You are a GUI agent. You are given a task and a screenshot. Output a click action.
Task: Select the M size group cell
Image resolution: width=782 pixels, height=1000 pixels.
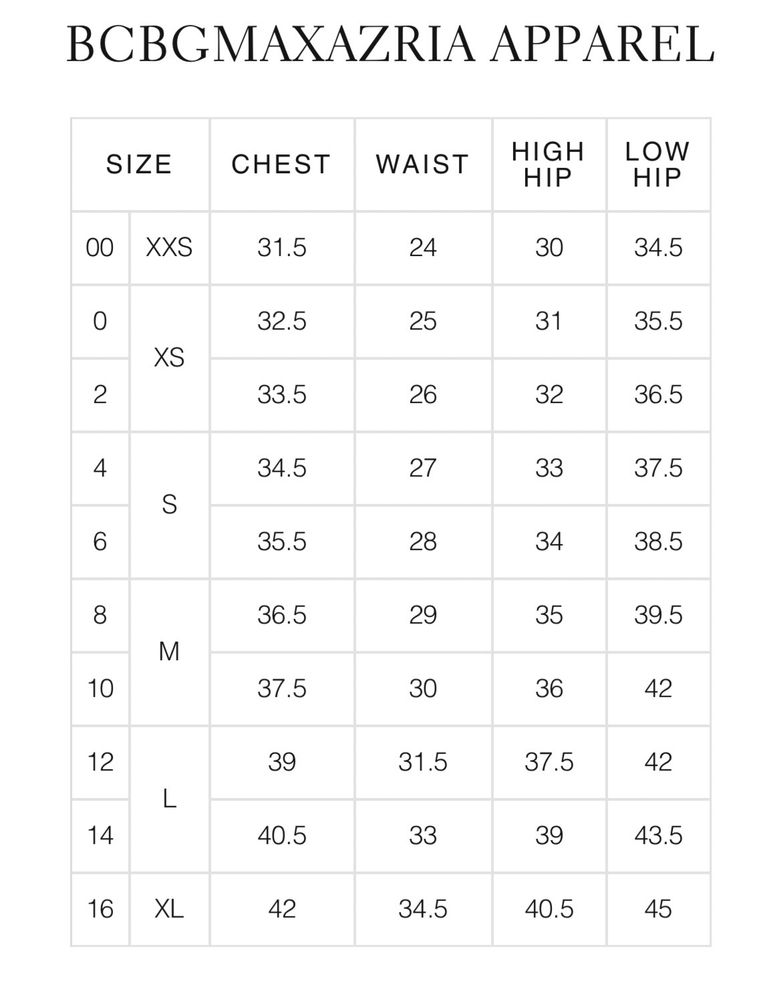pyautogui.click(x=169, y=652)
